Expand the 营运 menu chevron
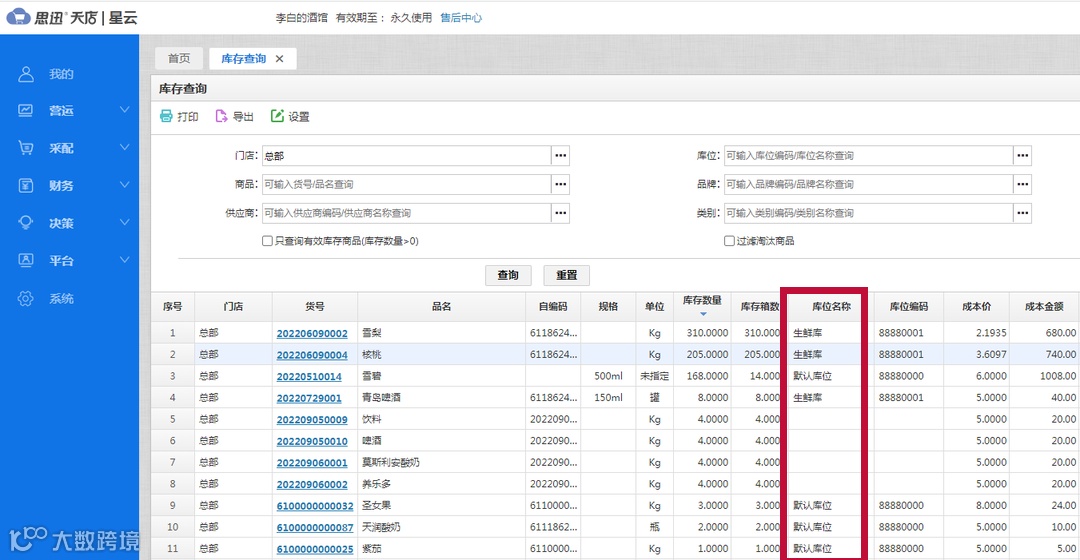 pos(125,110)
